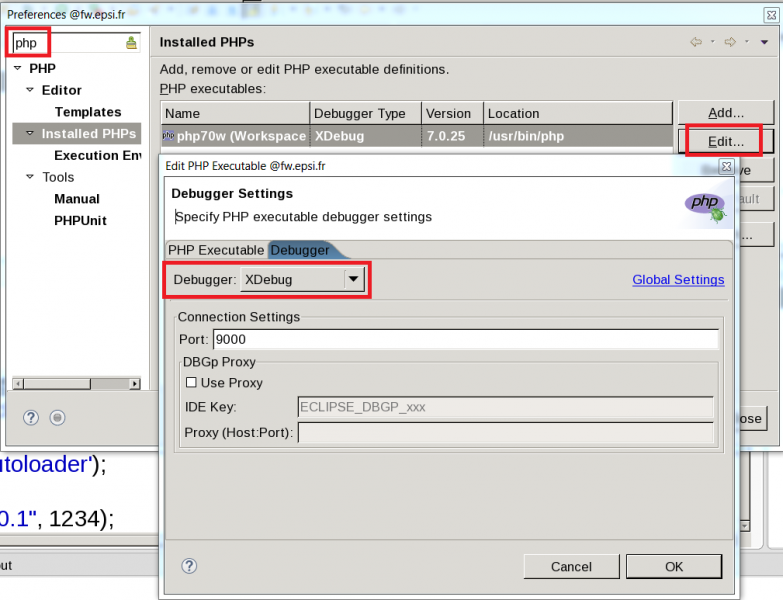Click the forward navigation arrow in Preferences
This screenshot has height=600, width=783.
730,42
